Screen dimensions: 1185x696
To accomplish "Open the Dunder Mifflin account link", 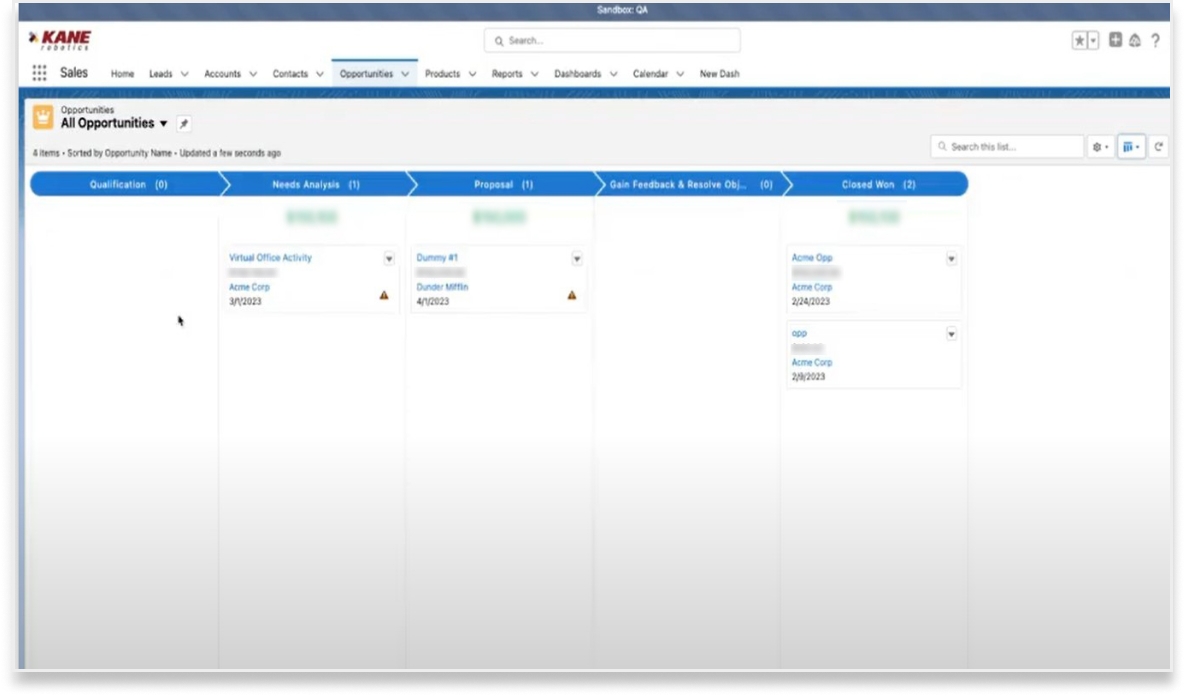I will pyautogui.click(x=442, y=287).
